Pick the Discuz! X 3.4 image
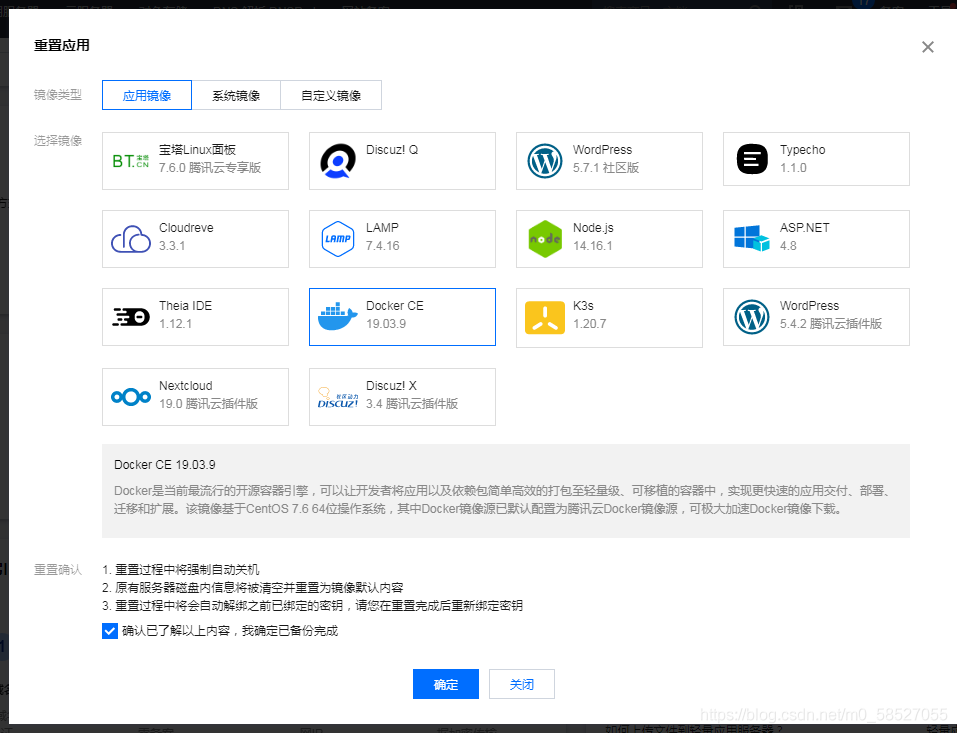The width and height of the screenshot is (957, 733). pyautogui.click(x=402, y=396)
